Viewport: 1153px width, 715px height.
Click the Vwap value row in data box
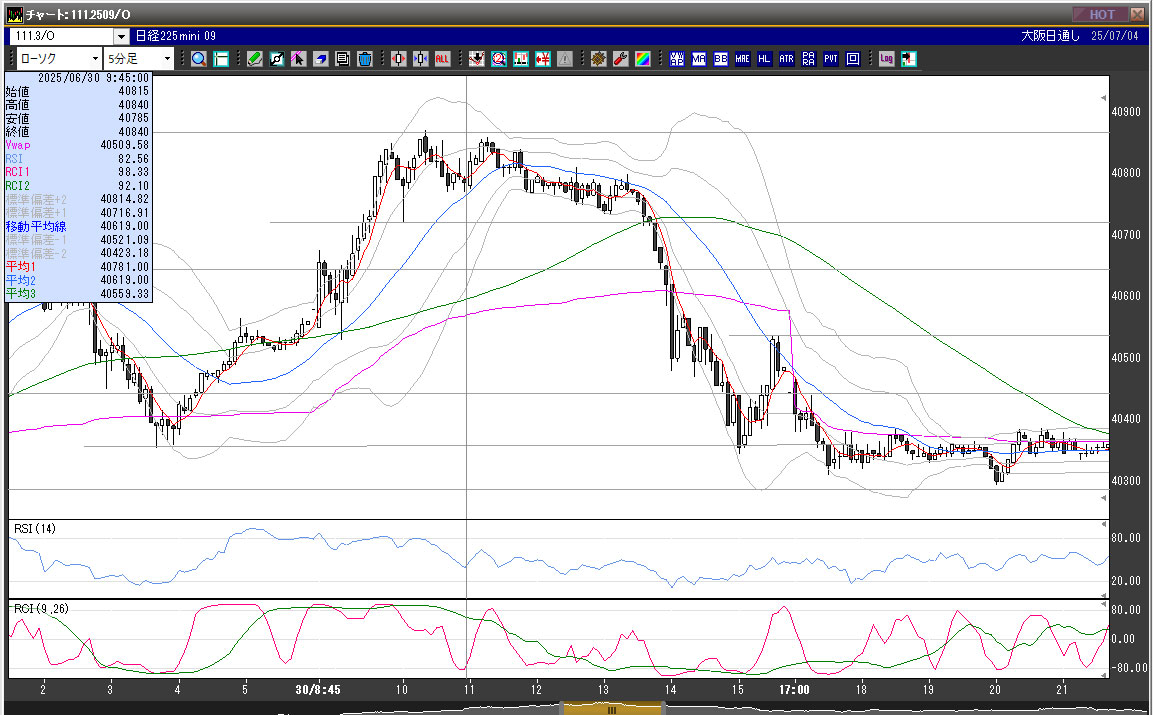coord(77,145)
